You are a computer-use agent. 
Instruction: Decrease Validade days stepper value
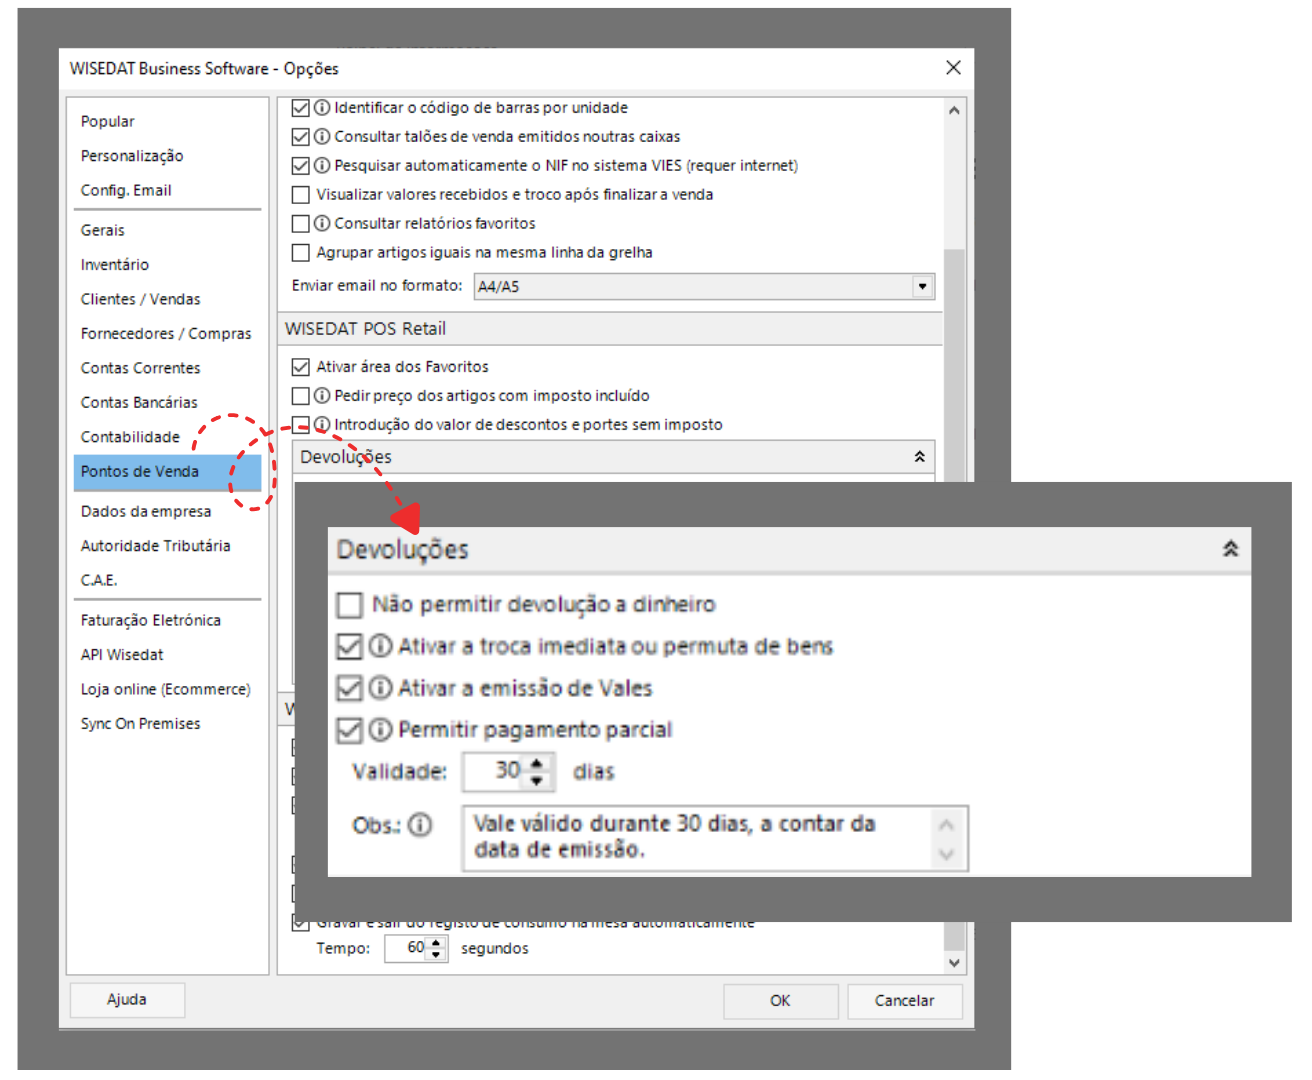[537, 779]
